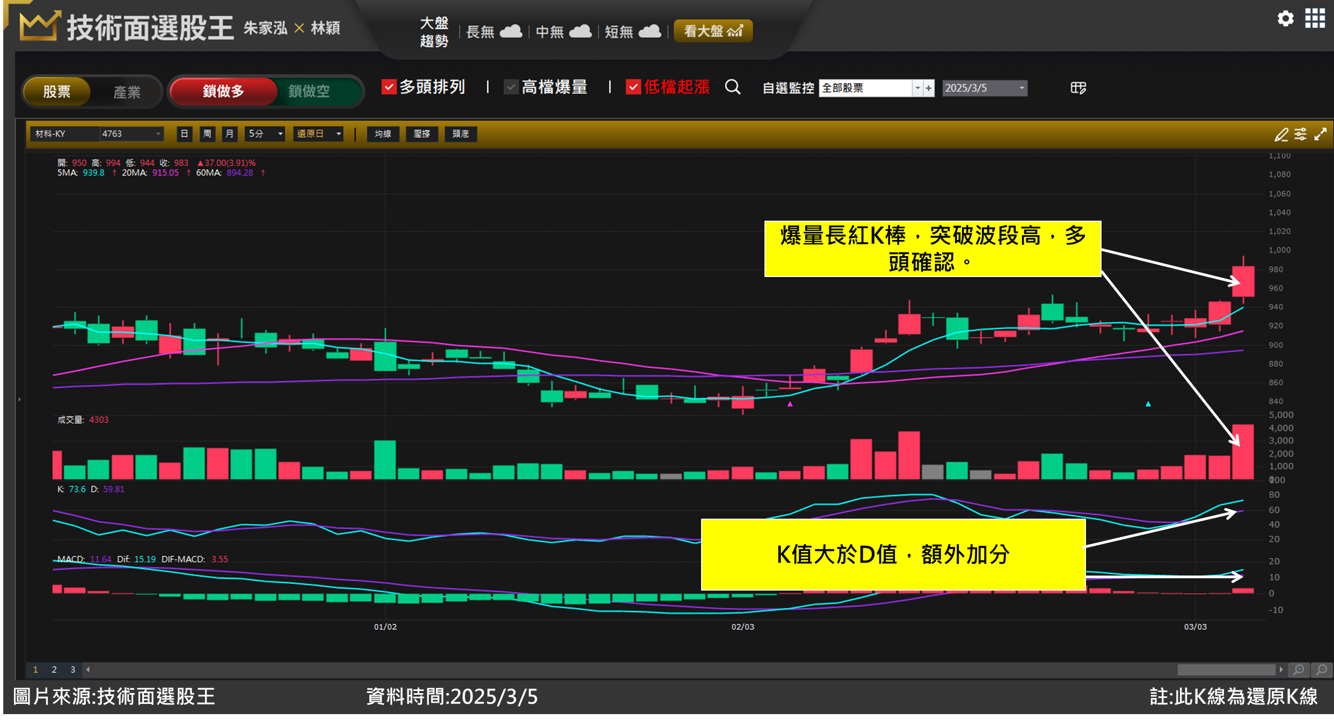Expand chart to fullscreen icon
Viewport: 1334px width, 720px height.
[1320, 134]
